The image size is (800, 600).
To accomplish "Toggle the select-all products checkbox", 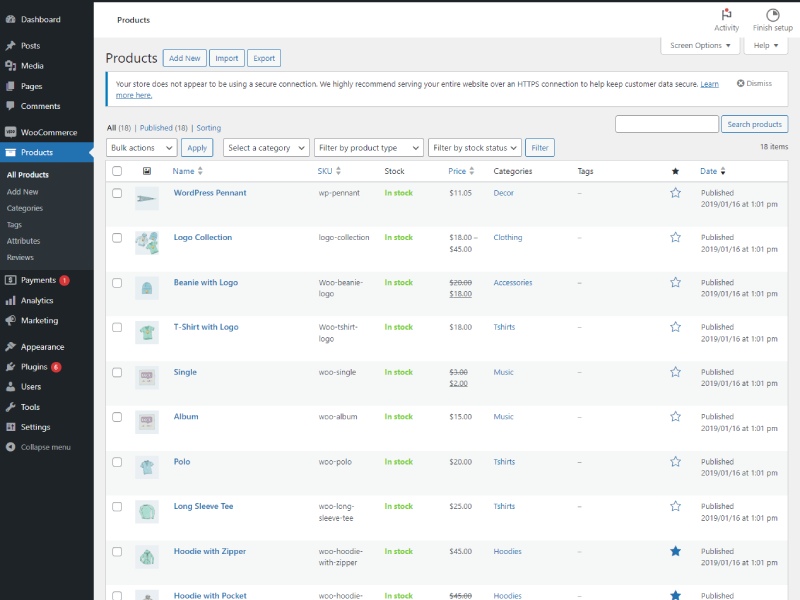I will pos(117,171).
